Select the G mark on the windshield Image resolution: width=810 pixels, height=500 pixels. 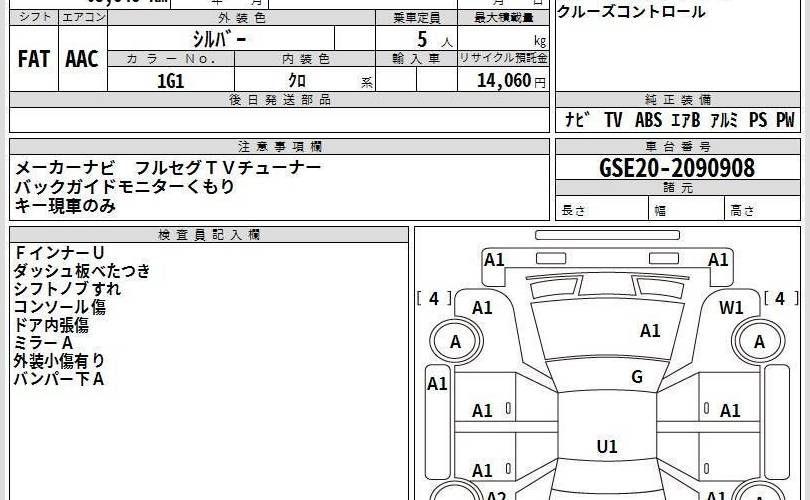[636, 377]
